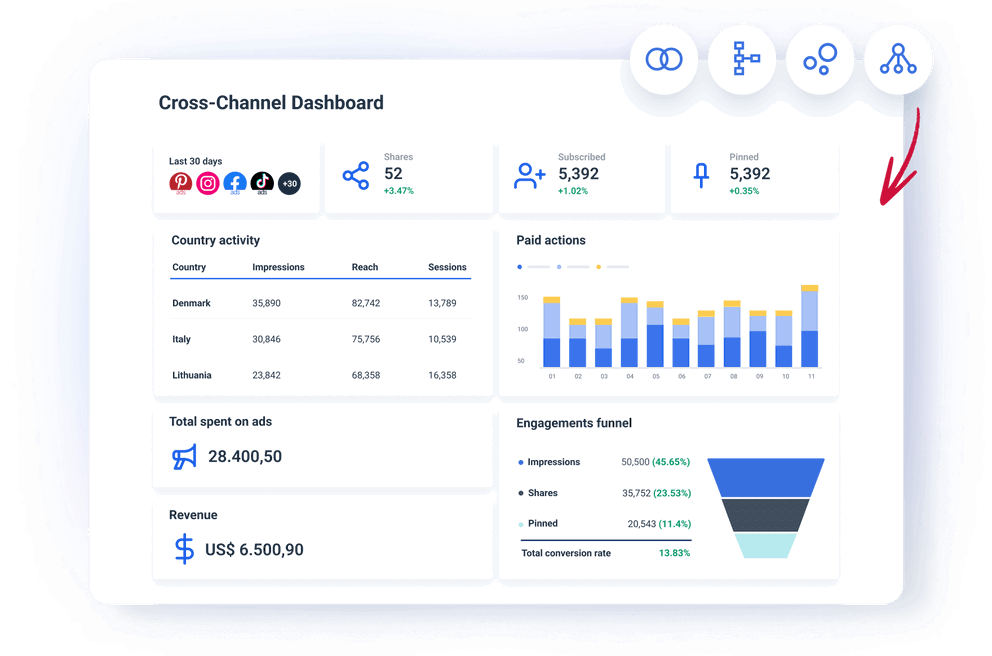Screen dimensions: 992x656
Task: Select the Facebook ads icon
Action: 235,183
